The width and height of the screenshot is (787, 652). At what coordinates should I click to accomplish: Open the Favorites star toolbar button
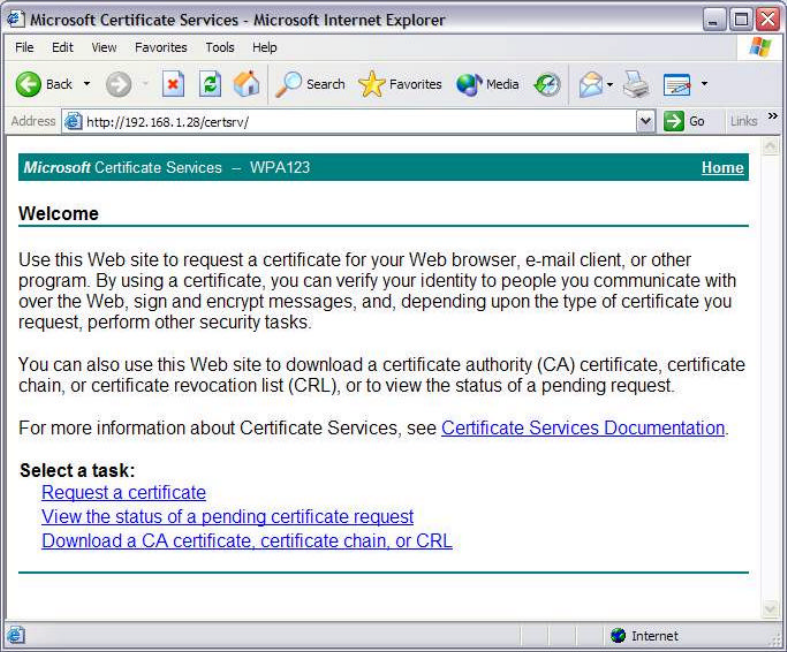pyautogui.click(x=400, y=84)
